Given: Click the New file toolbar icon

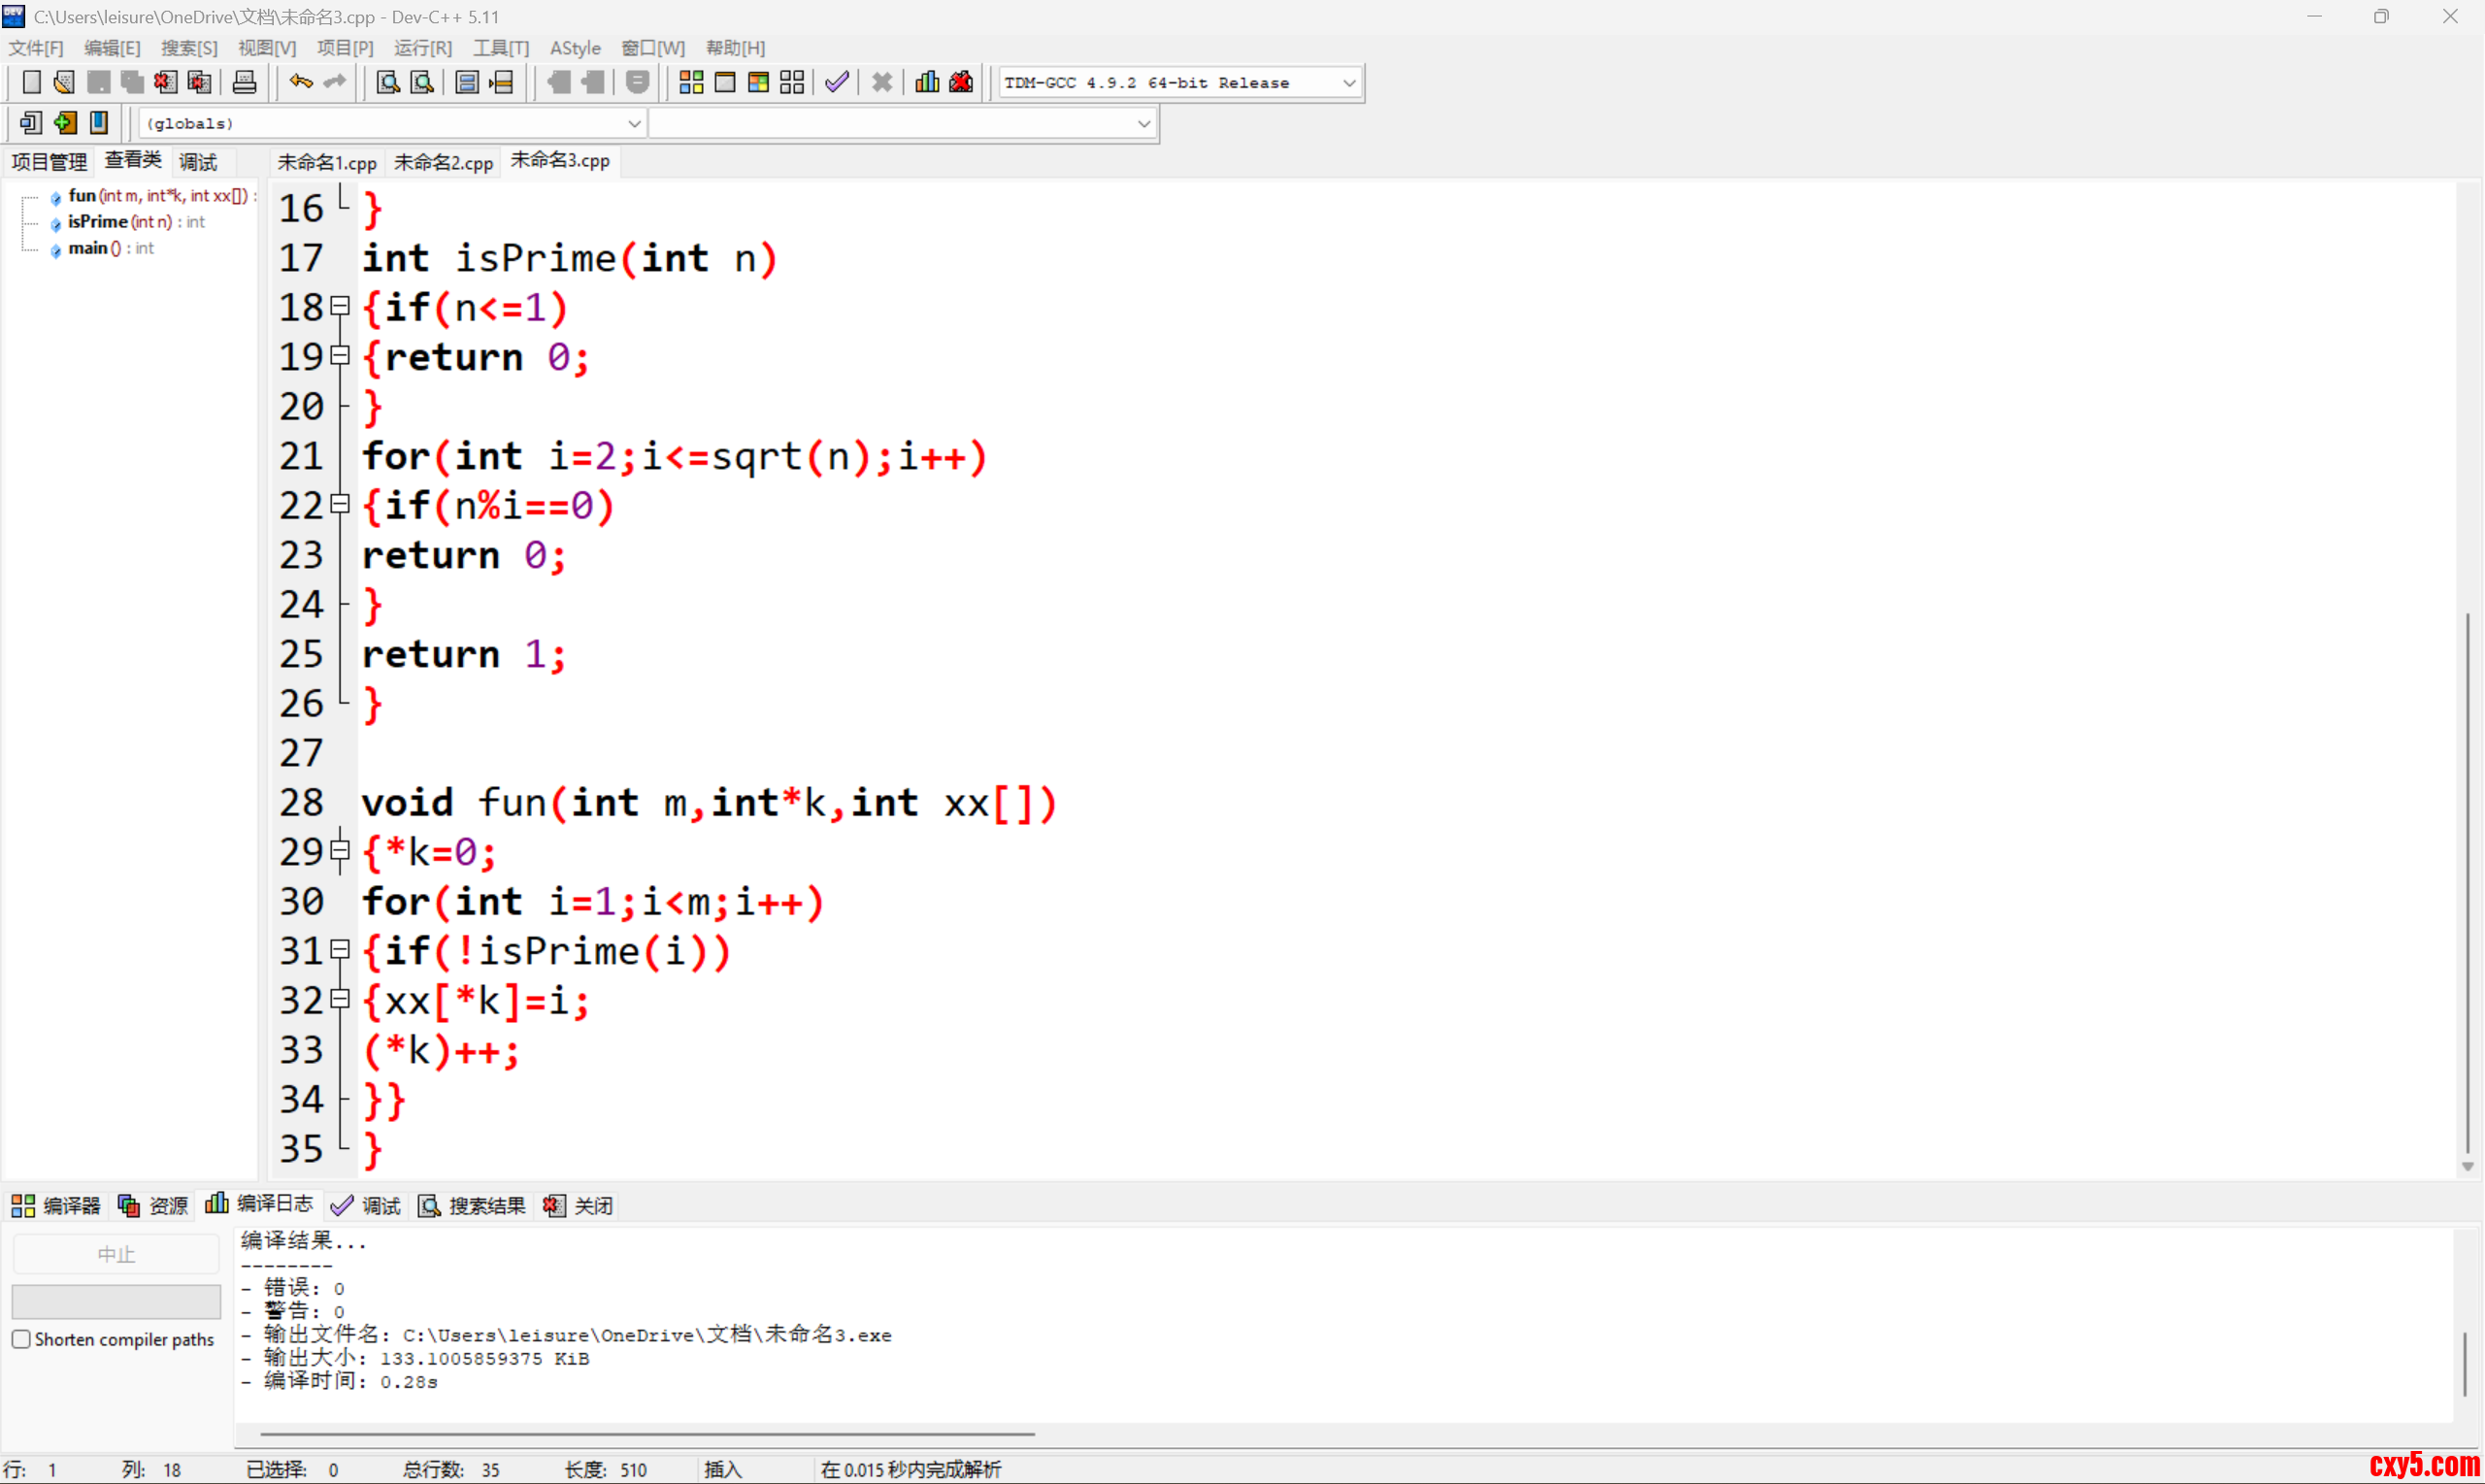Looking at the screenshot, I should (x=31, y=82).
